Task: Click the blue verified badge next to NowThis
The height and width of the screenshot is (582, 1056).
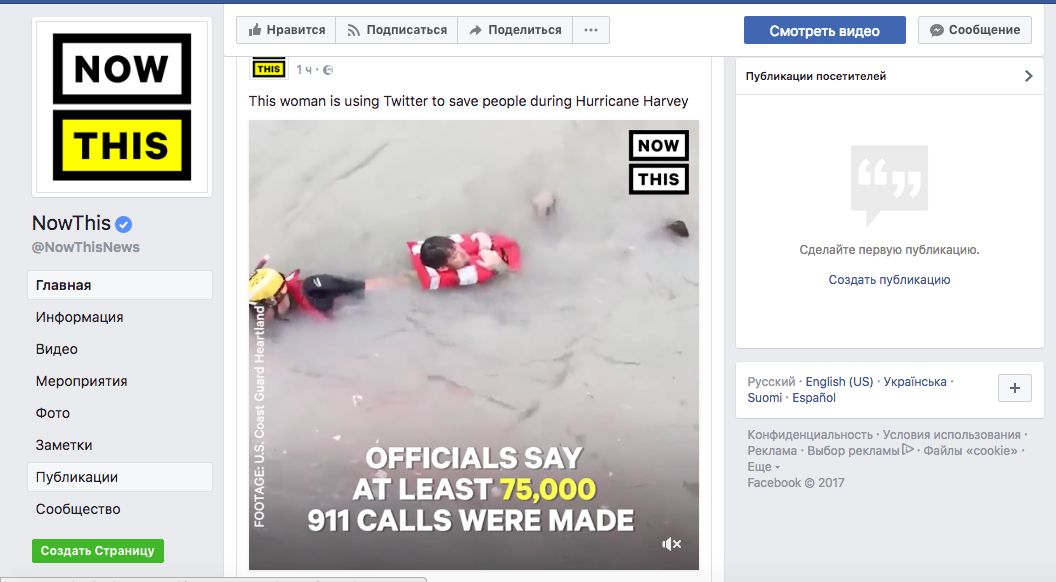Action: tap(123, 224)
